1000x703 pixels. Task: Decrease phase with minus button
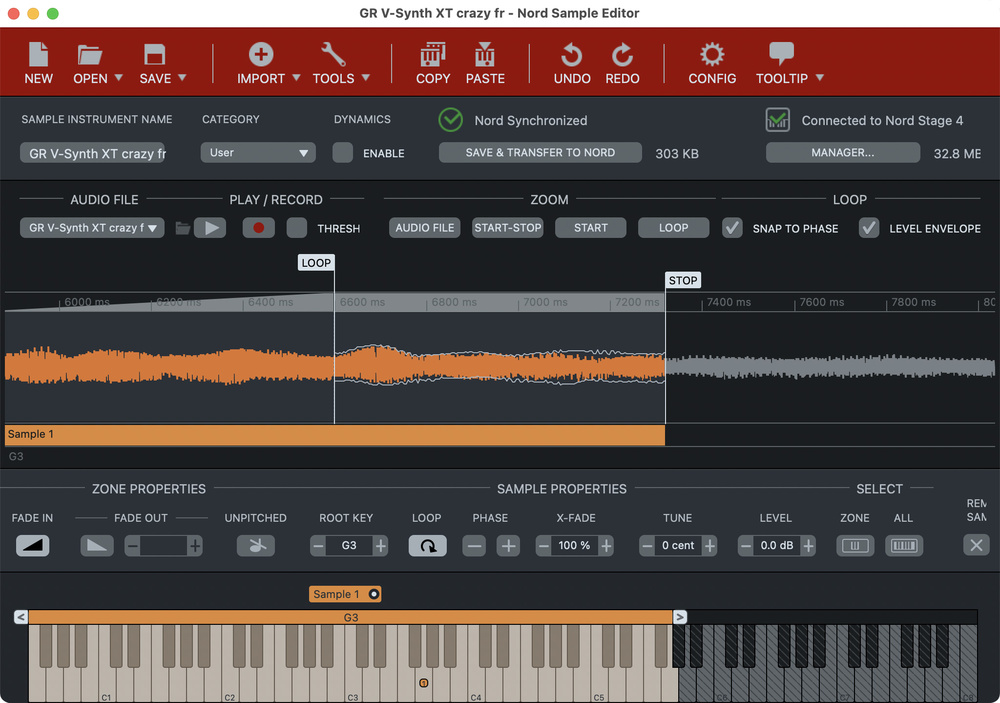pyautogui.click(x=474, y=545)
